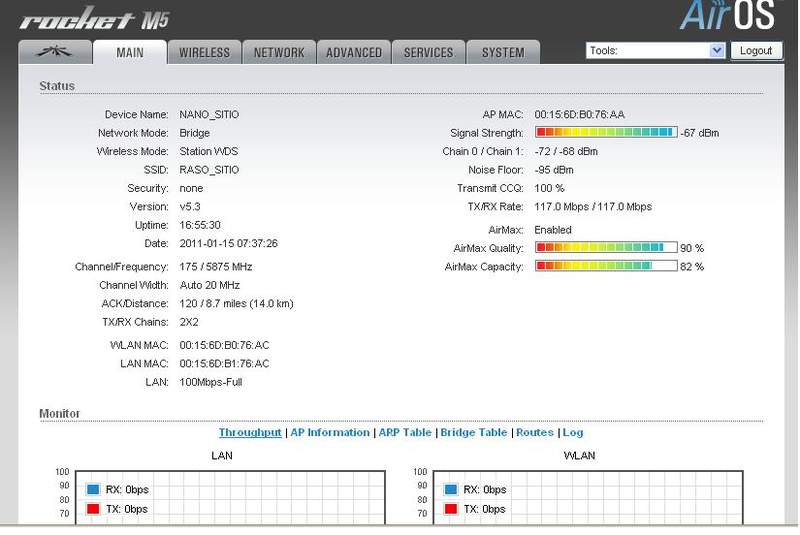The image size is (800, 535).
Task: Click blue RX legend square in WLAN chart
Action: [x=451, y=490]
